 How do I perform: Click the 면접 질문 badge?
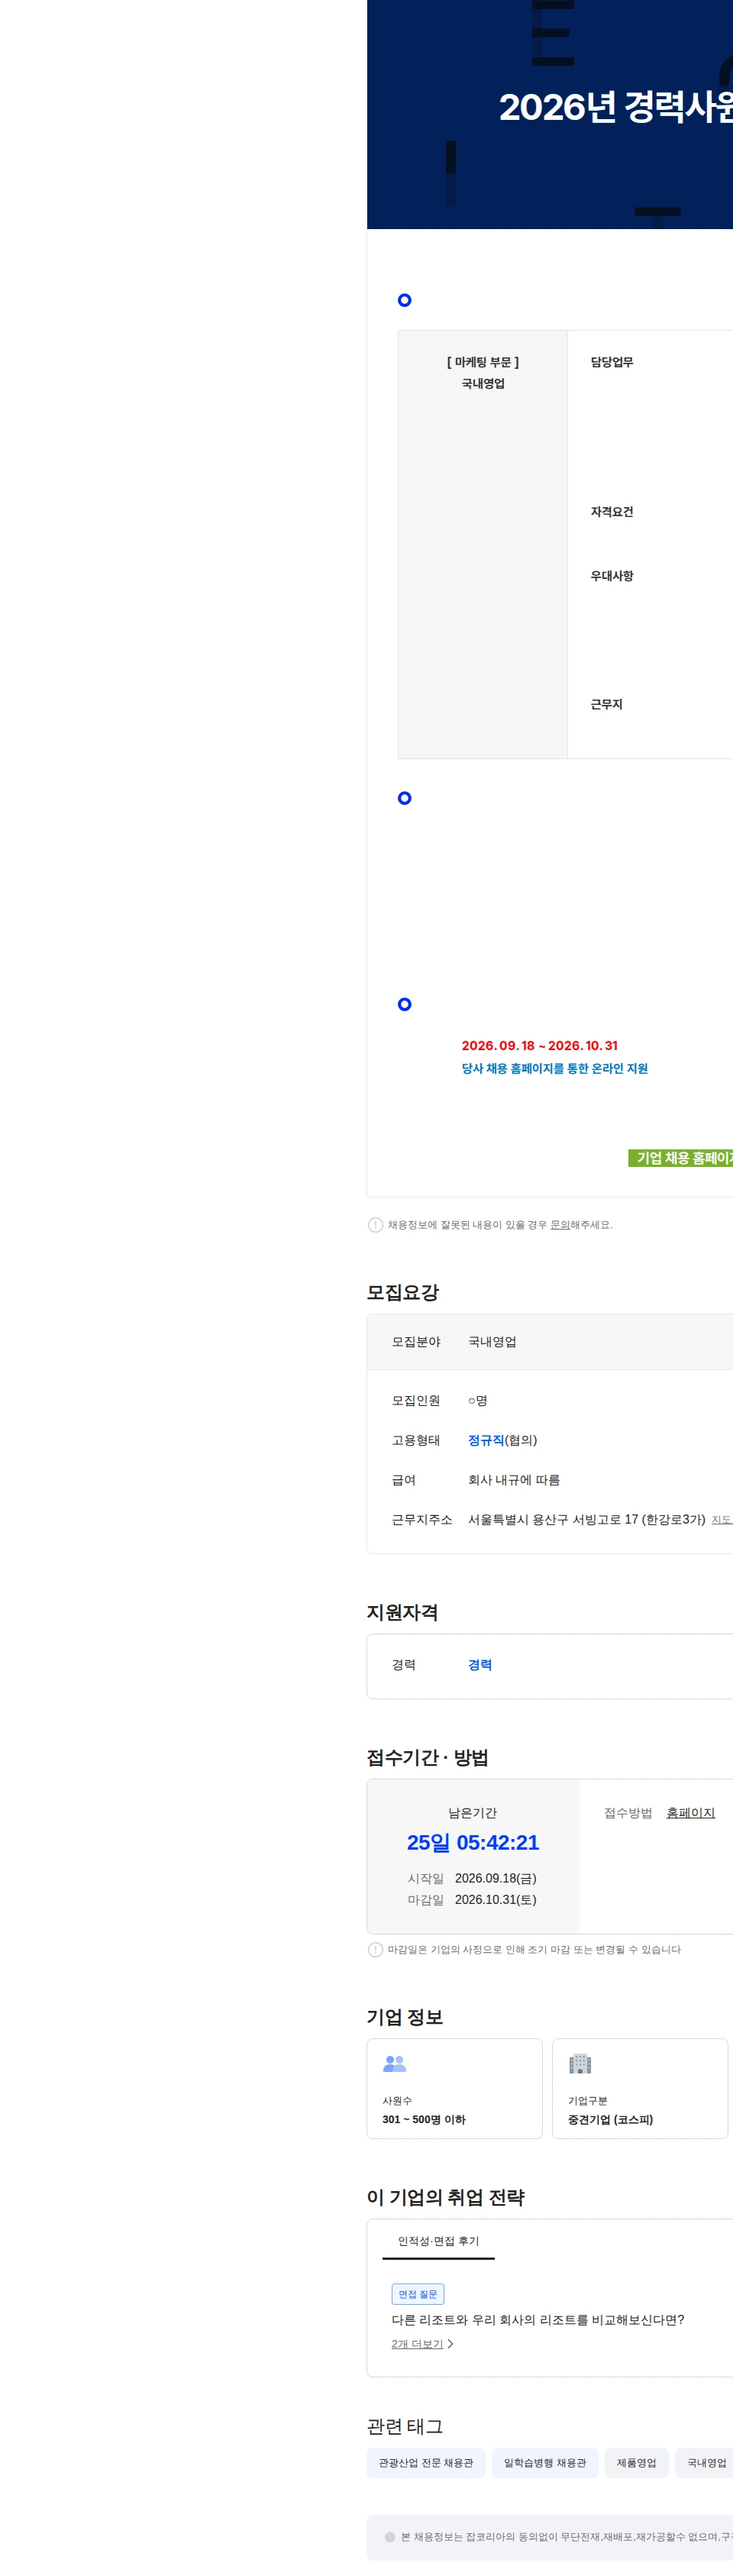418,2294
